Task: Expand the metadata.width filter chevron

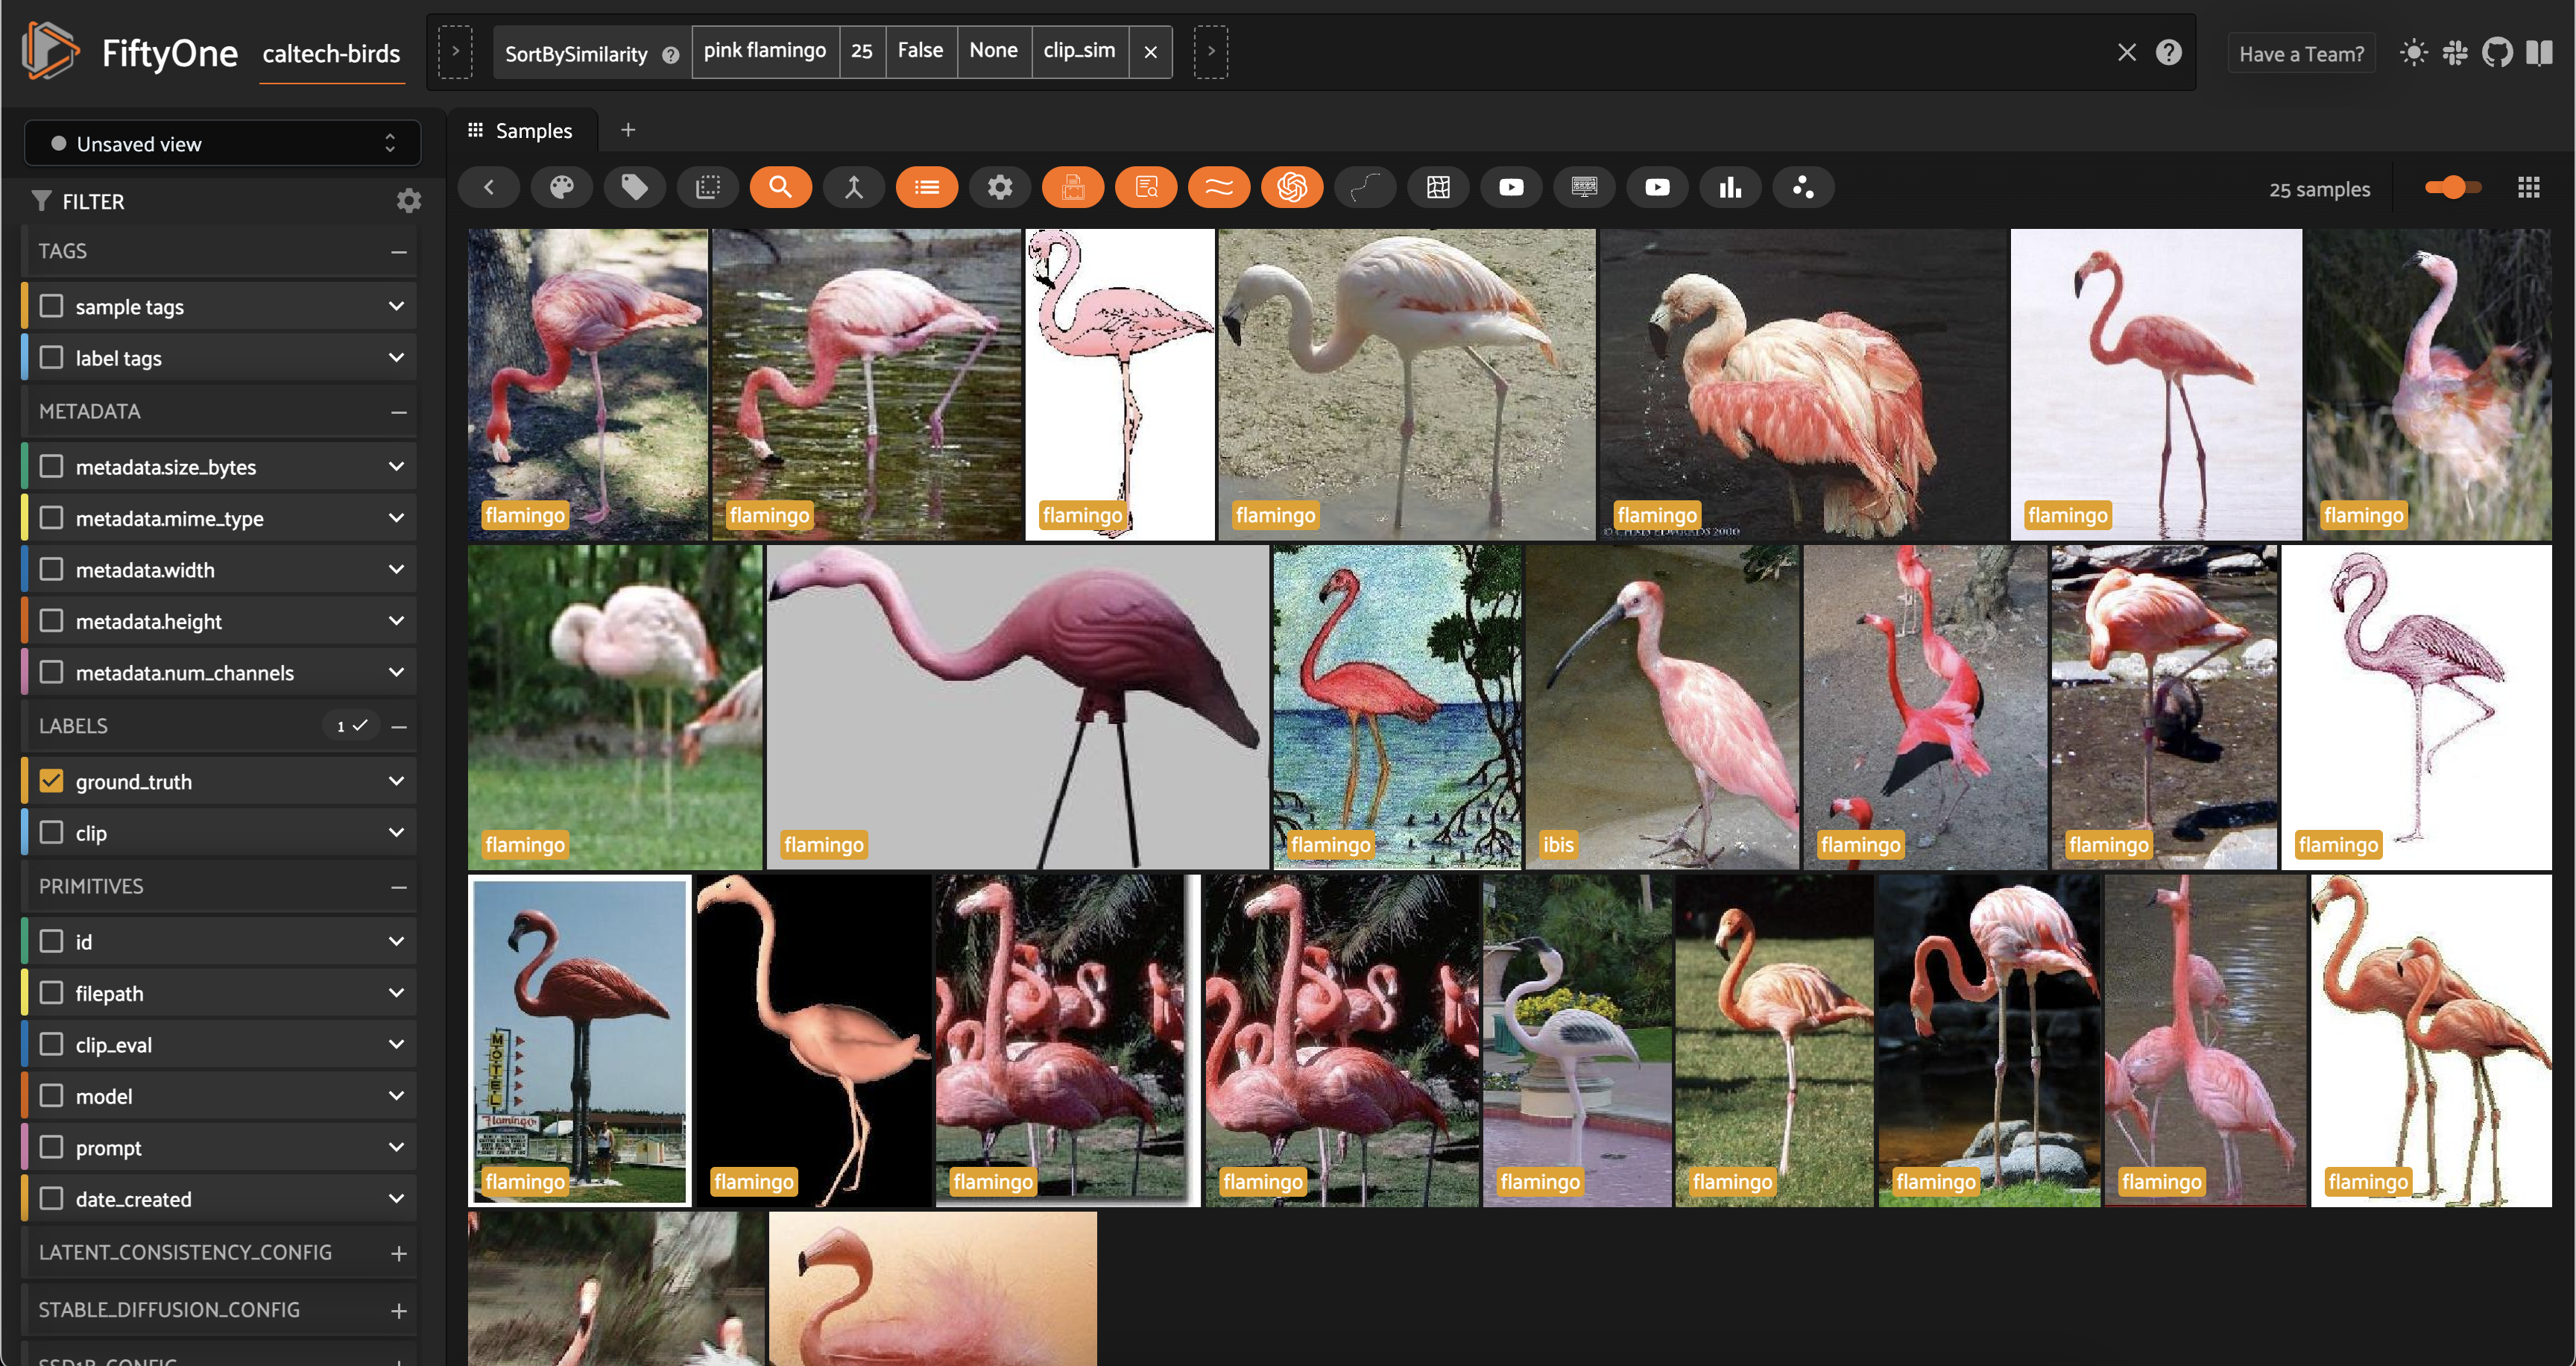Action: coord(396,569)
